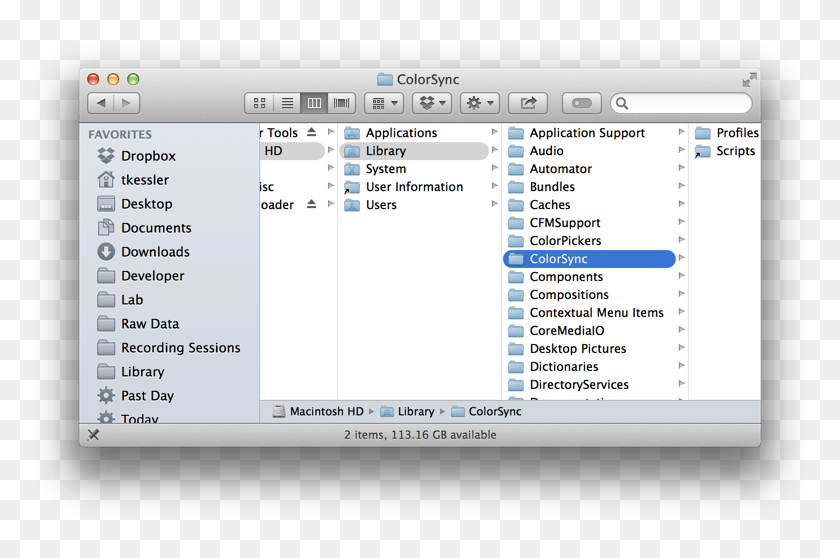Screen dimensions: 840x558
Task: Click the Spotlight search field
Action: pos(681,103)
